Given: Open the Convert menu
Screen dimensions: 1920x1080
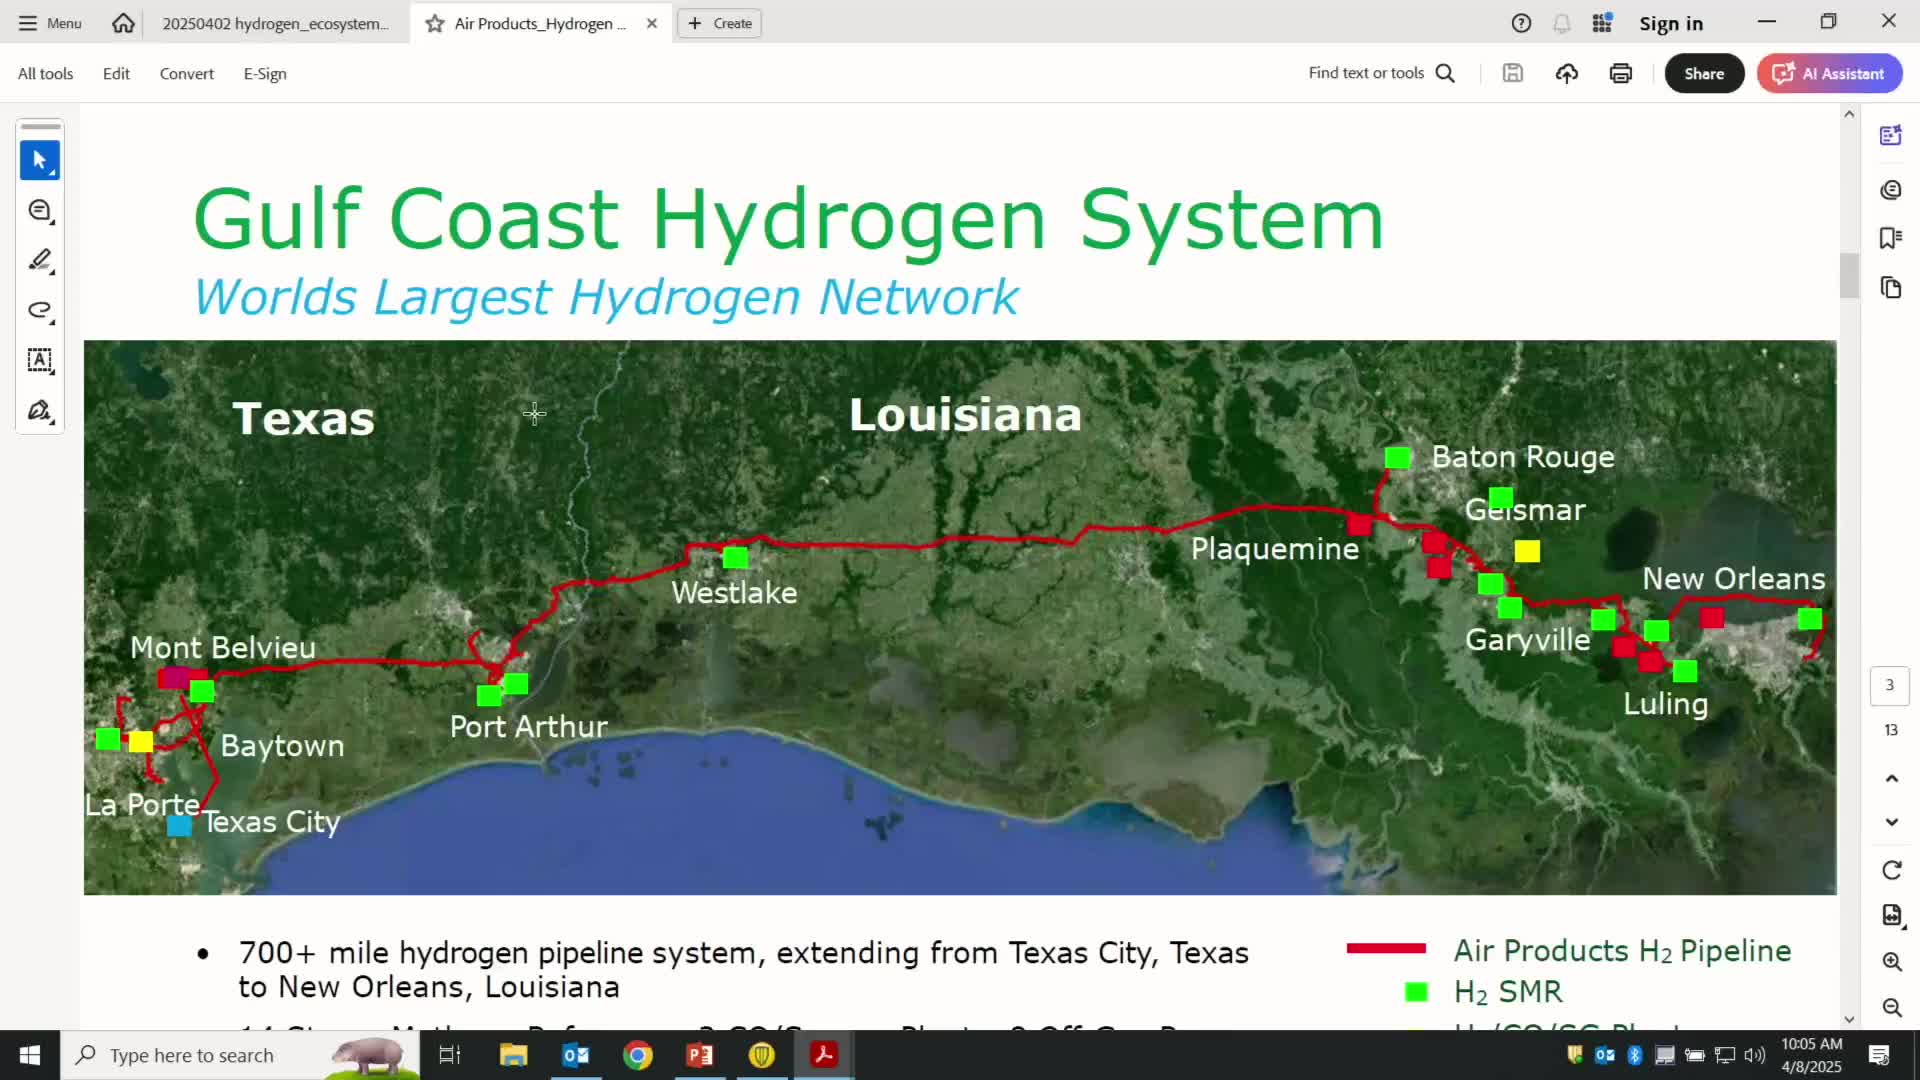Looking at the screenshot, I should 186,73.
